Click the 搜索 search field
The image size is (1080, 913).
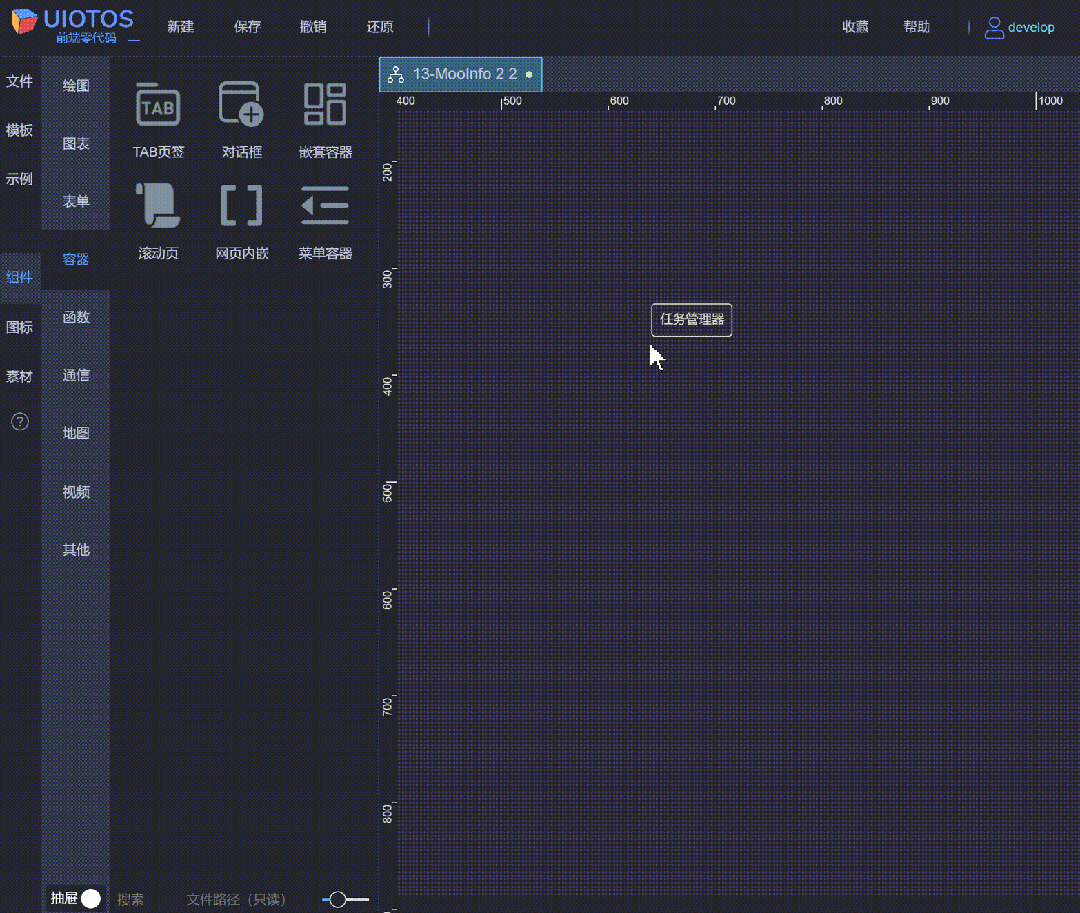tap(131, 899)
